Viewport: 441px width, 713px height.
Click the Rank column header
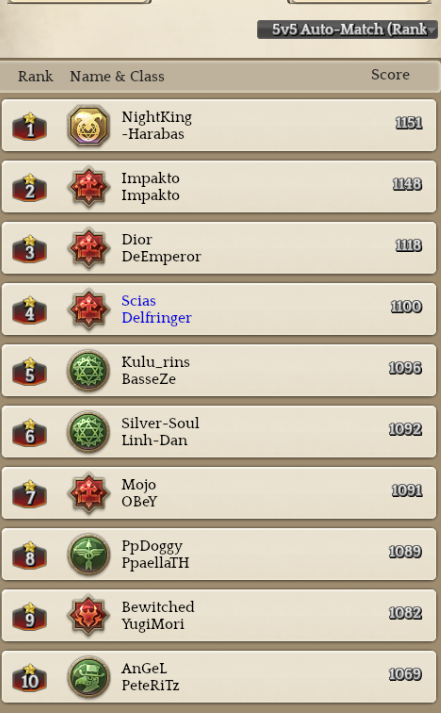(35, 76)
